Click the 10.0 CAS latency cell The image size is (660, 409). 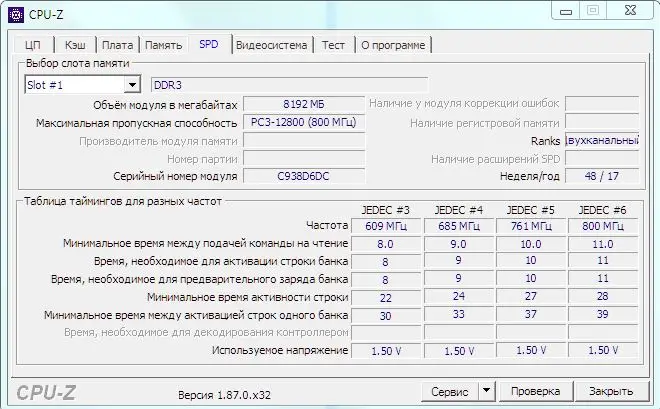(x=531, y=244)
